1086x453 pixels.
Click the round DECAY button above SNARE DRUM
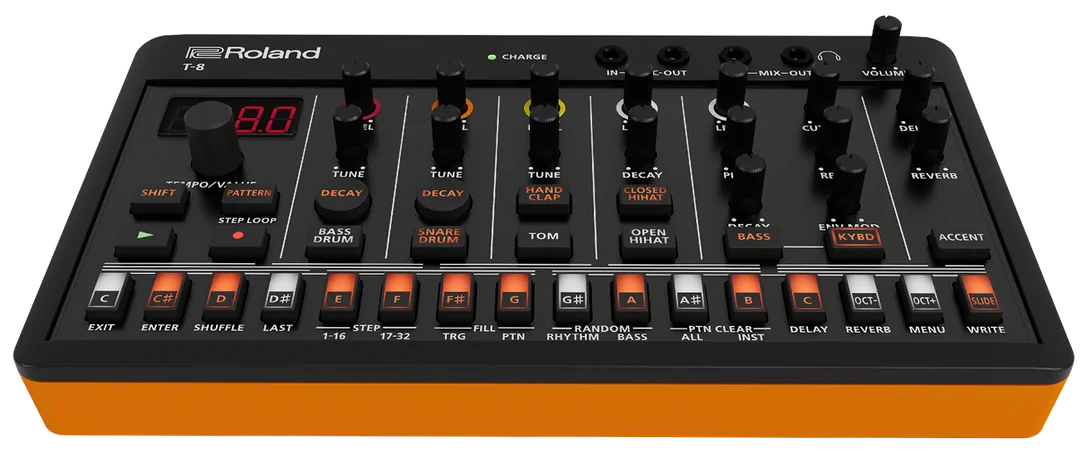pos(443,200)
